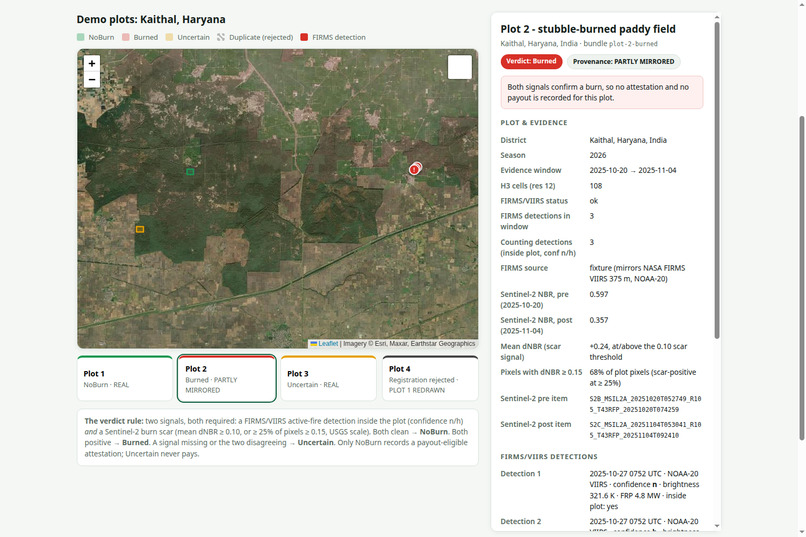Click the 'FIRMS/VIIRS DETECTIONS' section header
Viewport: 806px width, 537px height.
pos(549,456)
